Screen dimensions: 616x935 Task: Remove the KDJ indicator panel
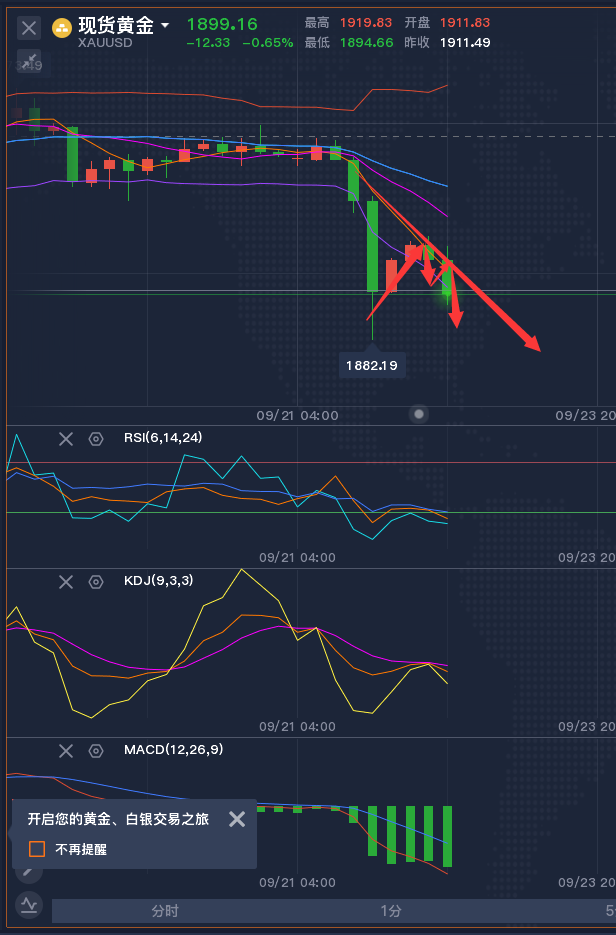point(66,582)
